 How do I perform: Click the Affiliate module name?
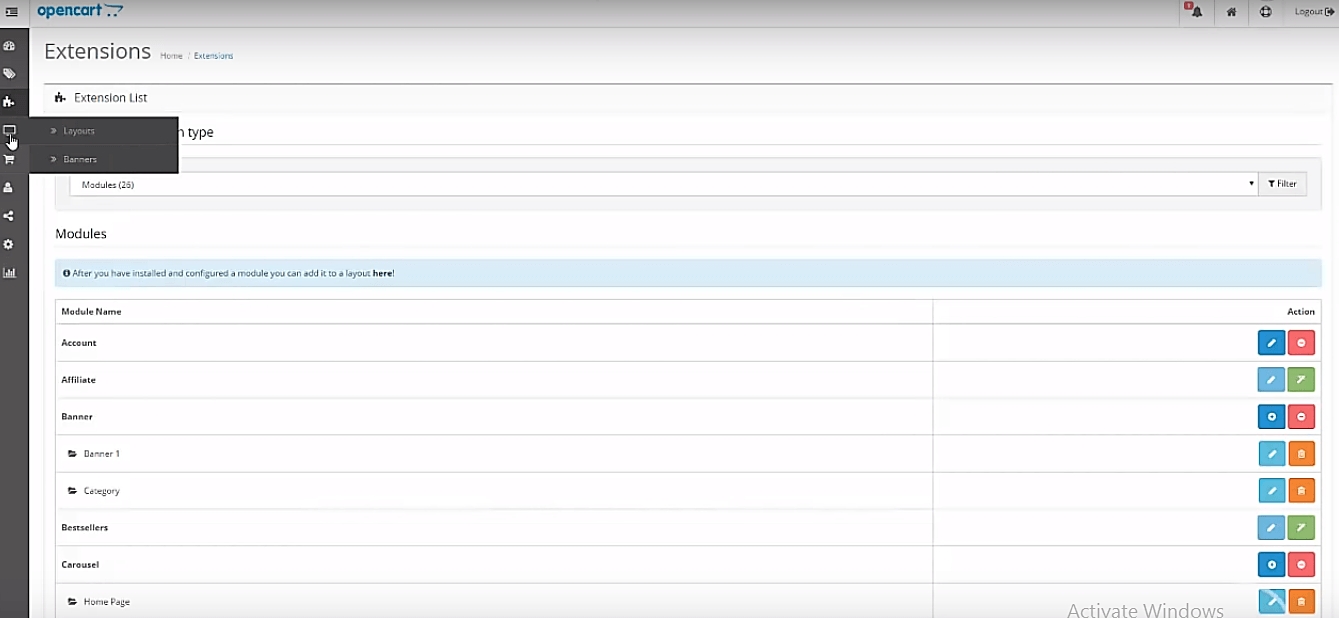pyautogui.click(x=78, y=380)
